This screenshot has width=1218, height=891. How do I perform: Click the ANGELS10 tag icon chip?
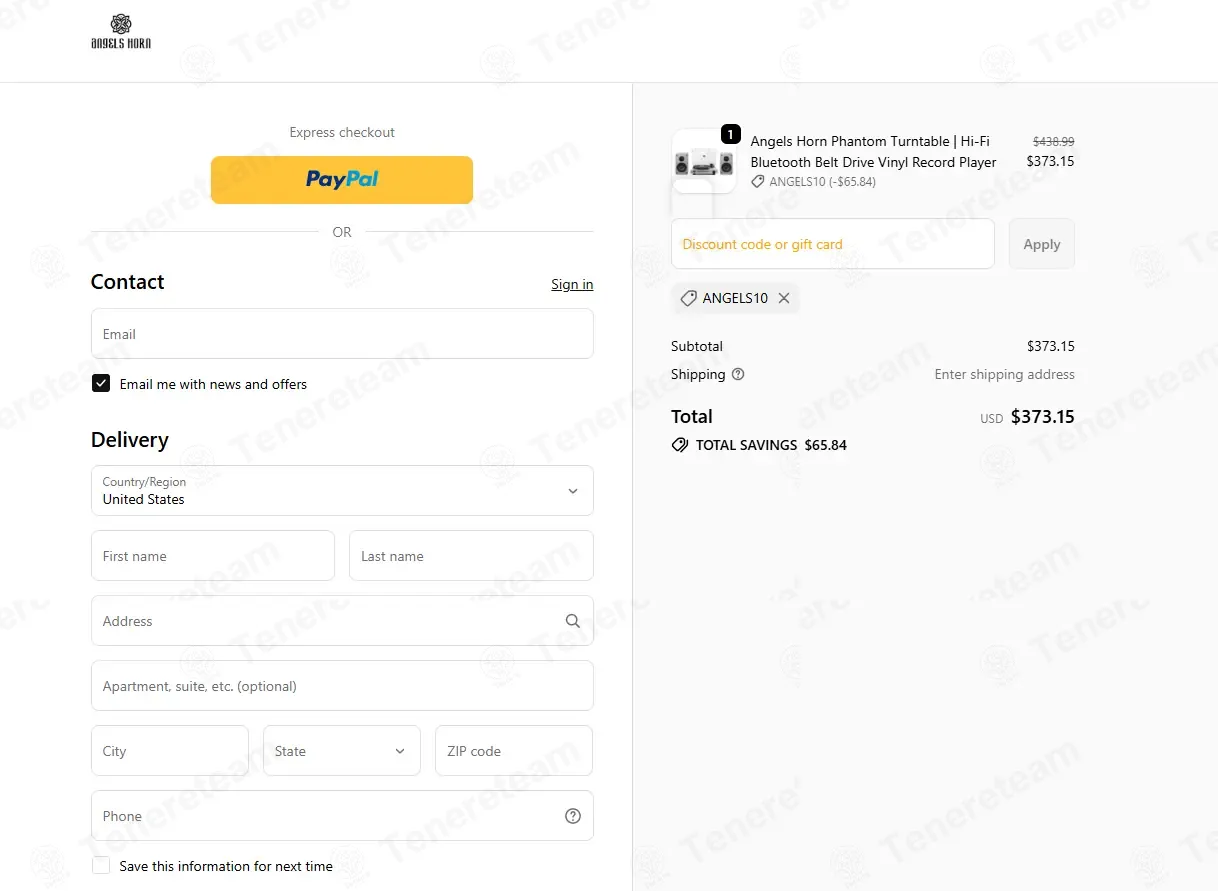click(688, 298)
